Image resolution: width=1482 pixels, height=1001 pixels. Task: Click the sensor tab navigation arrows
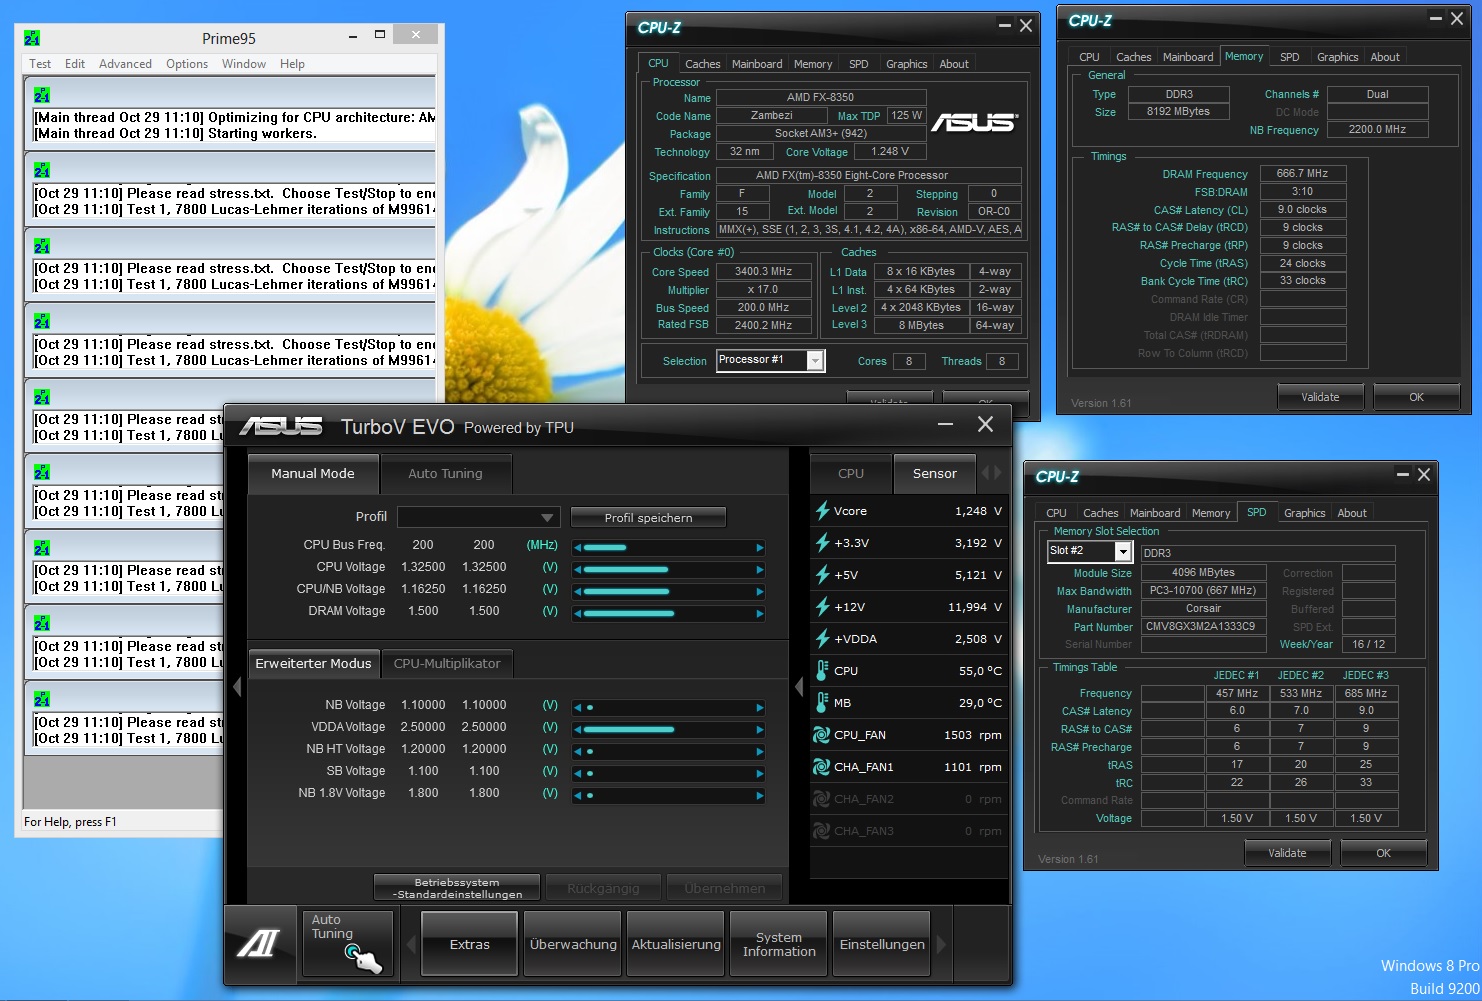(x=991, y=473)
